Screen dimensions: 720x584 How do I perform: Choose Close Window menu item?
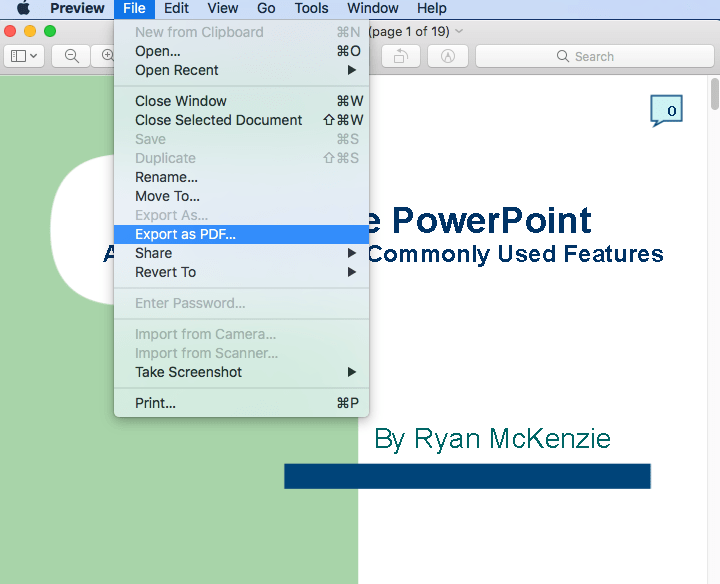(x=181, y=101)
